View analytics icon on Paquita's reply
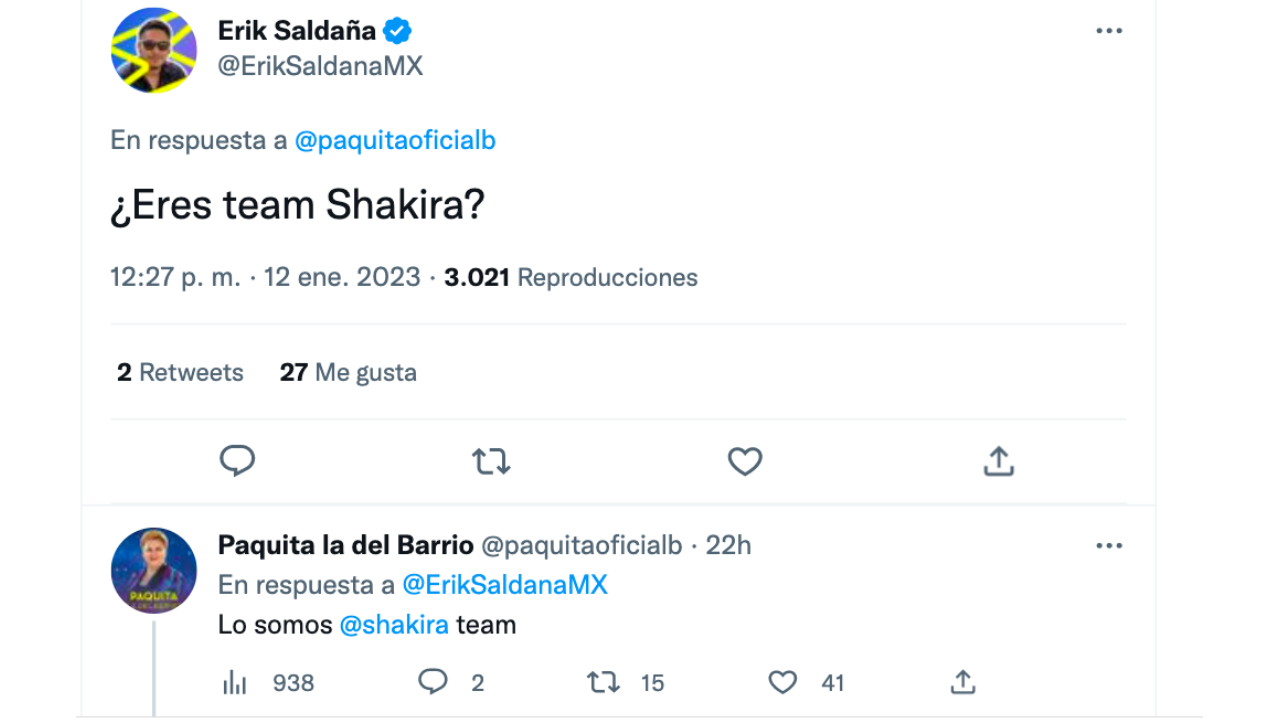The height and width of the screenshot is (720, 1280). pyautogui.click(x=234, y=683)
